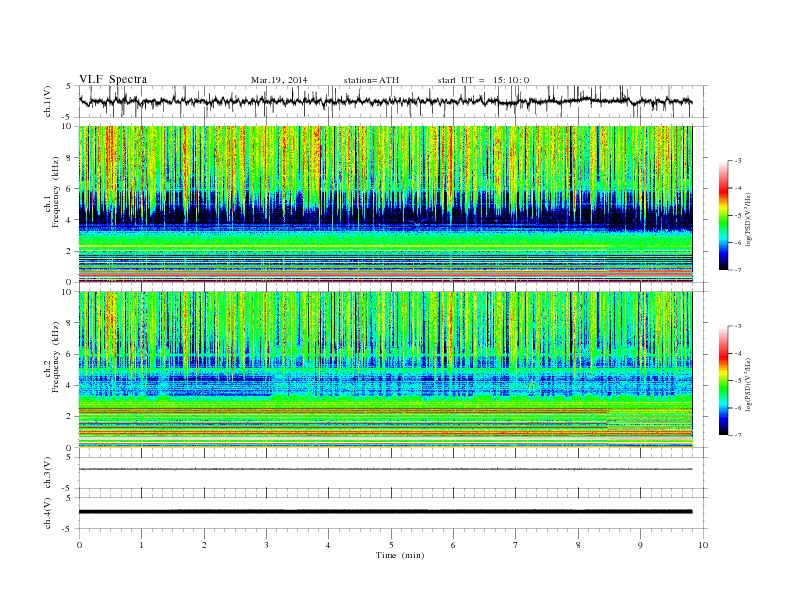This screenshot has width=792, height=612.
Task: Click the "4" kHz tick of ch.2 spectrogram
Action: coord(70,385)
